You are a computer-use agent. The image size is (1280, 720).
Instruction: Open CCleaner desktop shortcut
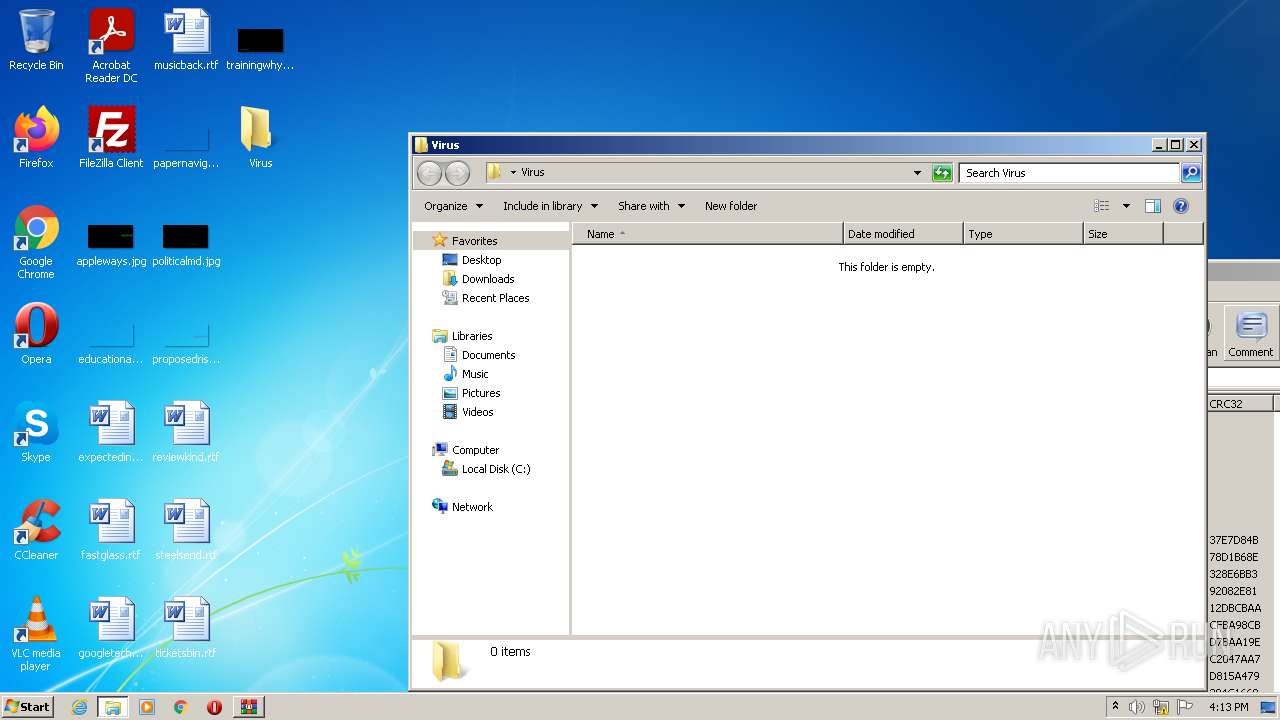coord(36,530)
